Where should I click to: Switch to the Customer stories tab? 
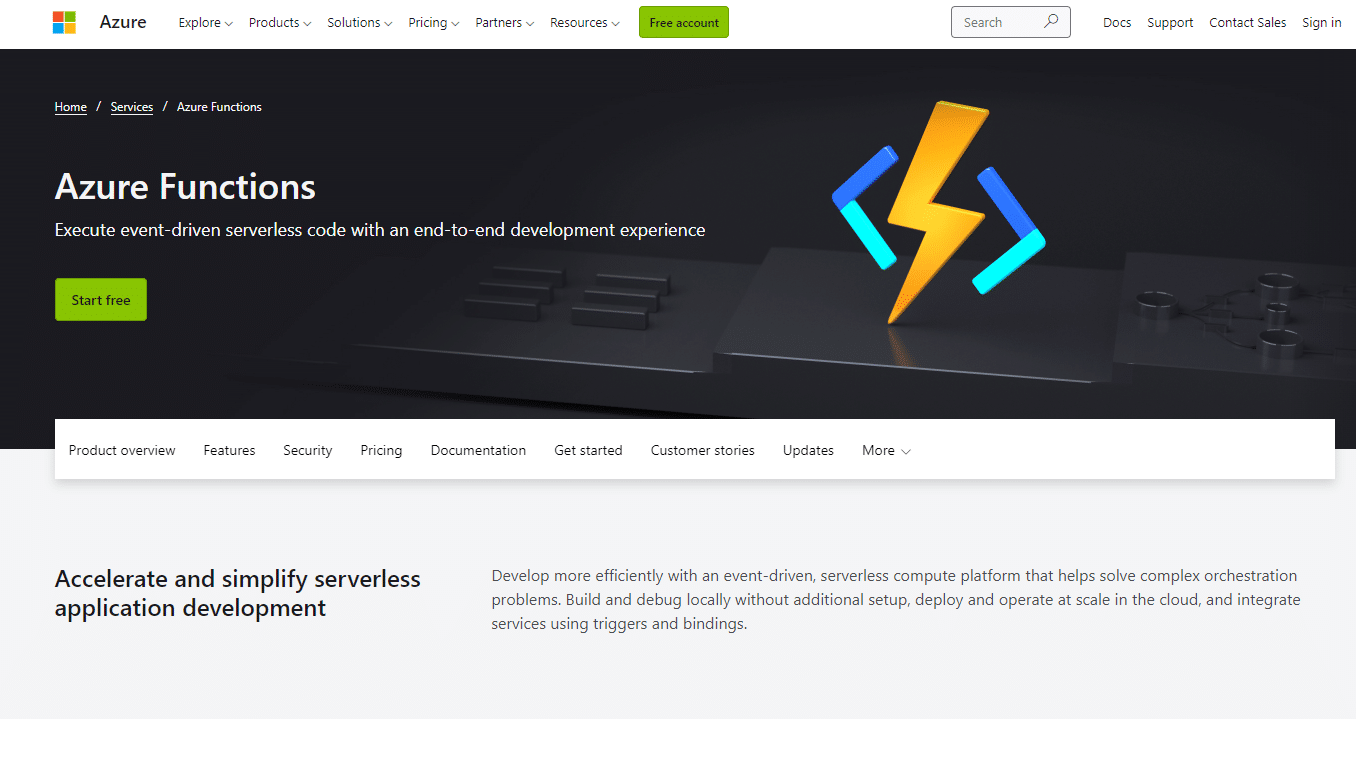click(702, 450)
